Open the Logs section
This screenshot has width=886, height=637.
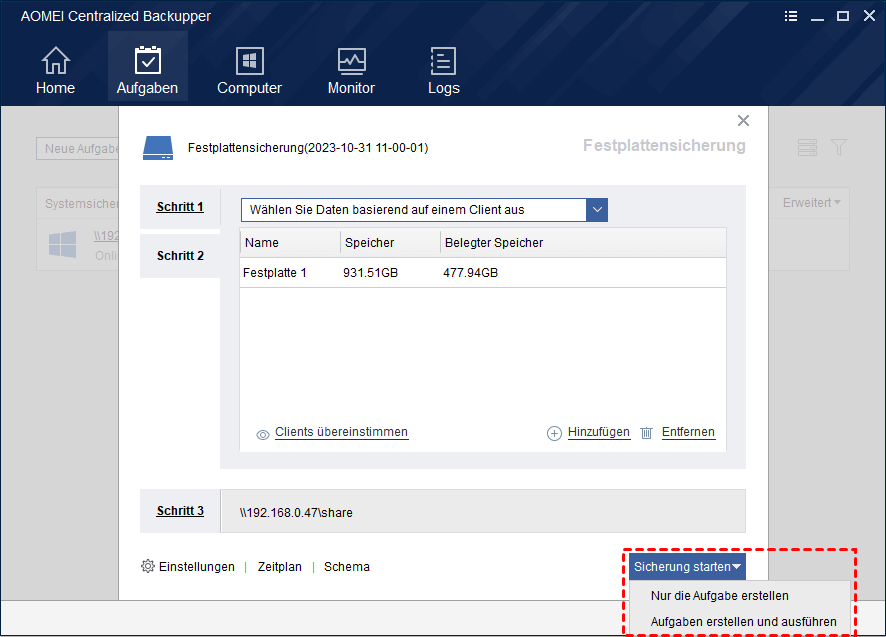(444, 70)
